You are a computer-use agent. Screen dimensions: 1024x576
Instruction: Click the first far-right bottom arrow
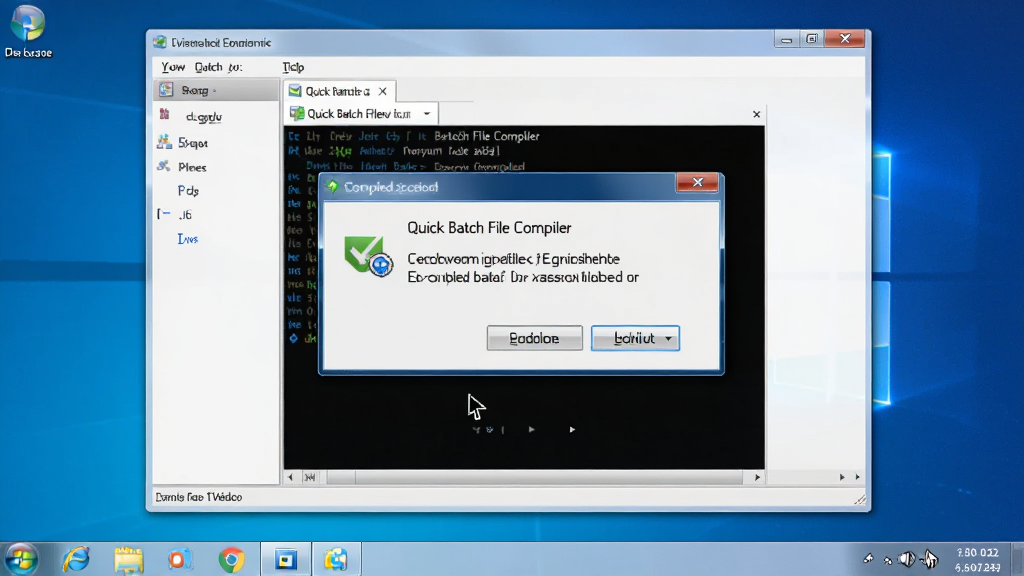842,477
